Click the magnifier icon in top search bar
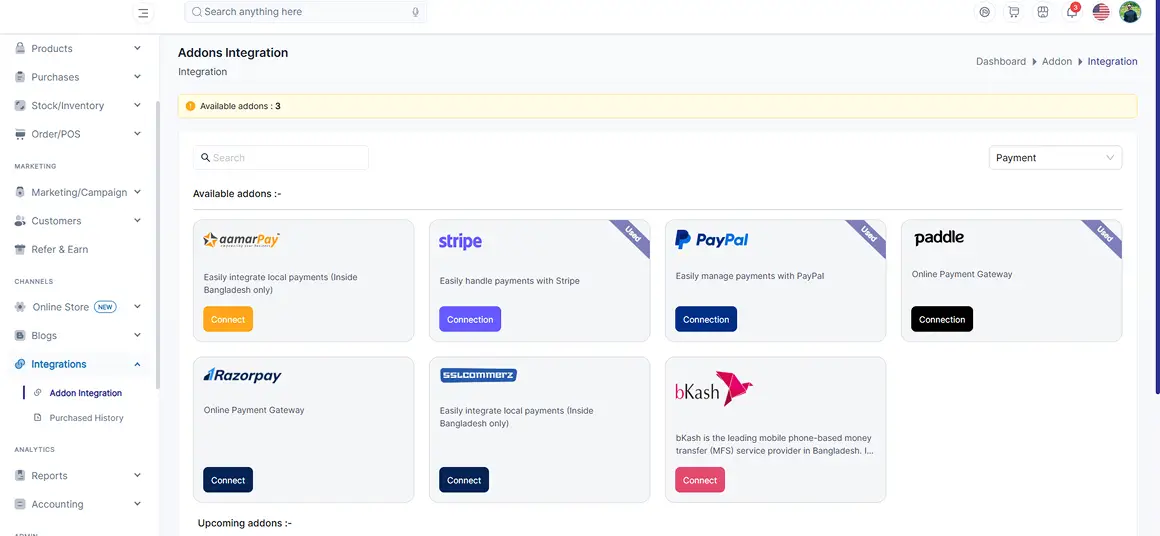 197,12
